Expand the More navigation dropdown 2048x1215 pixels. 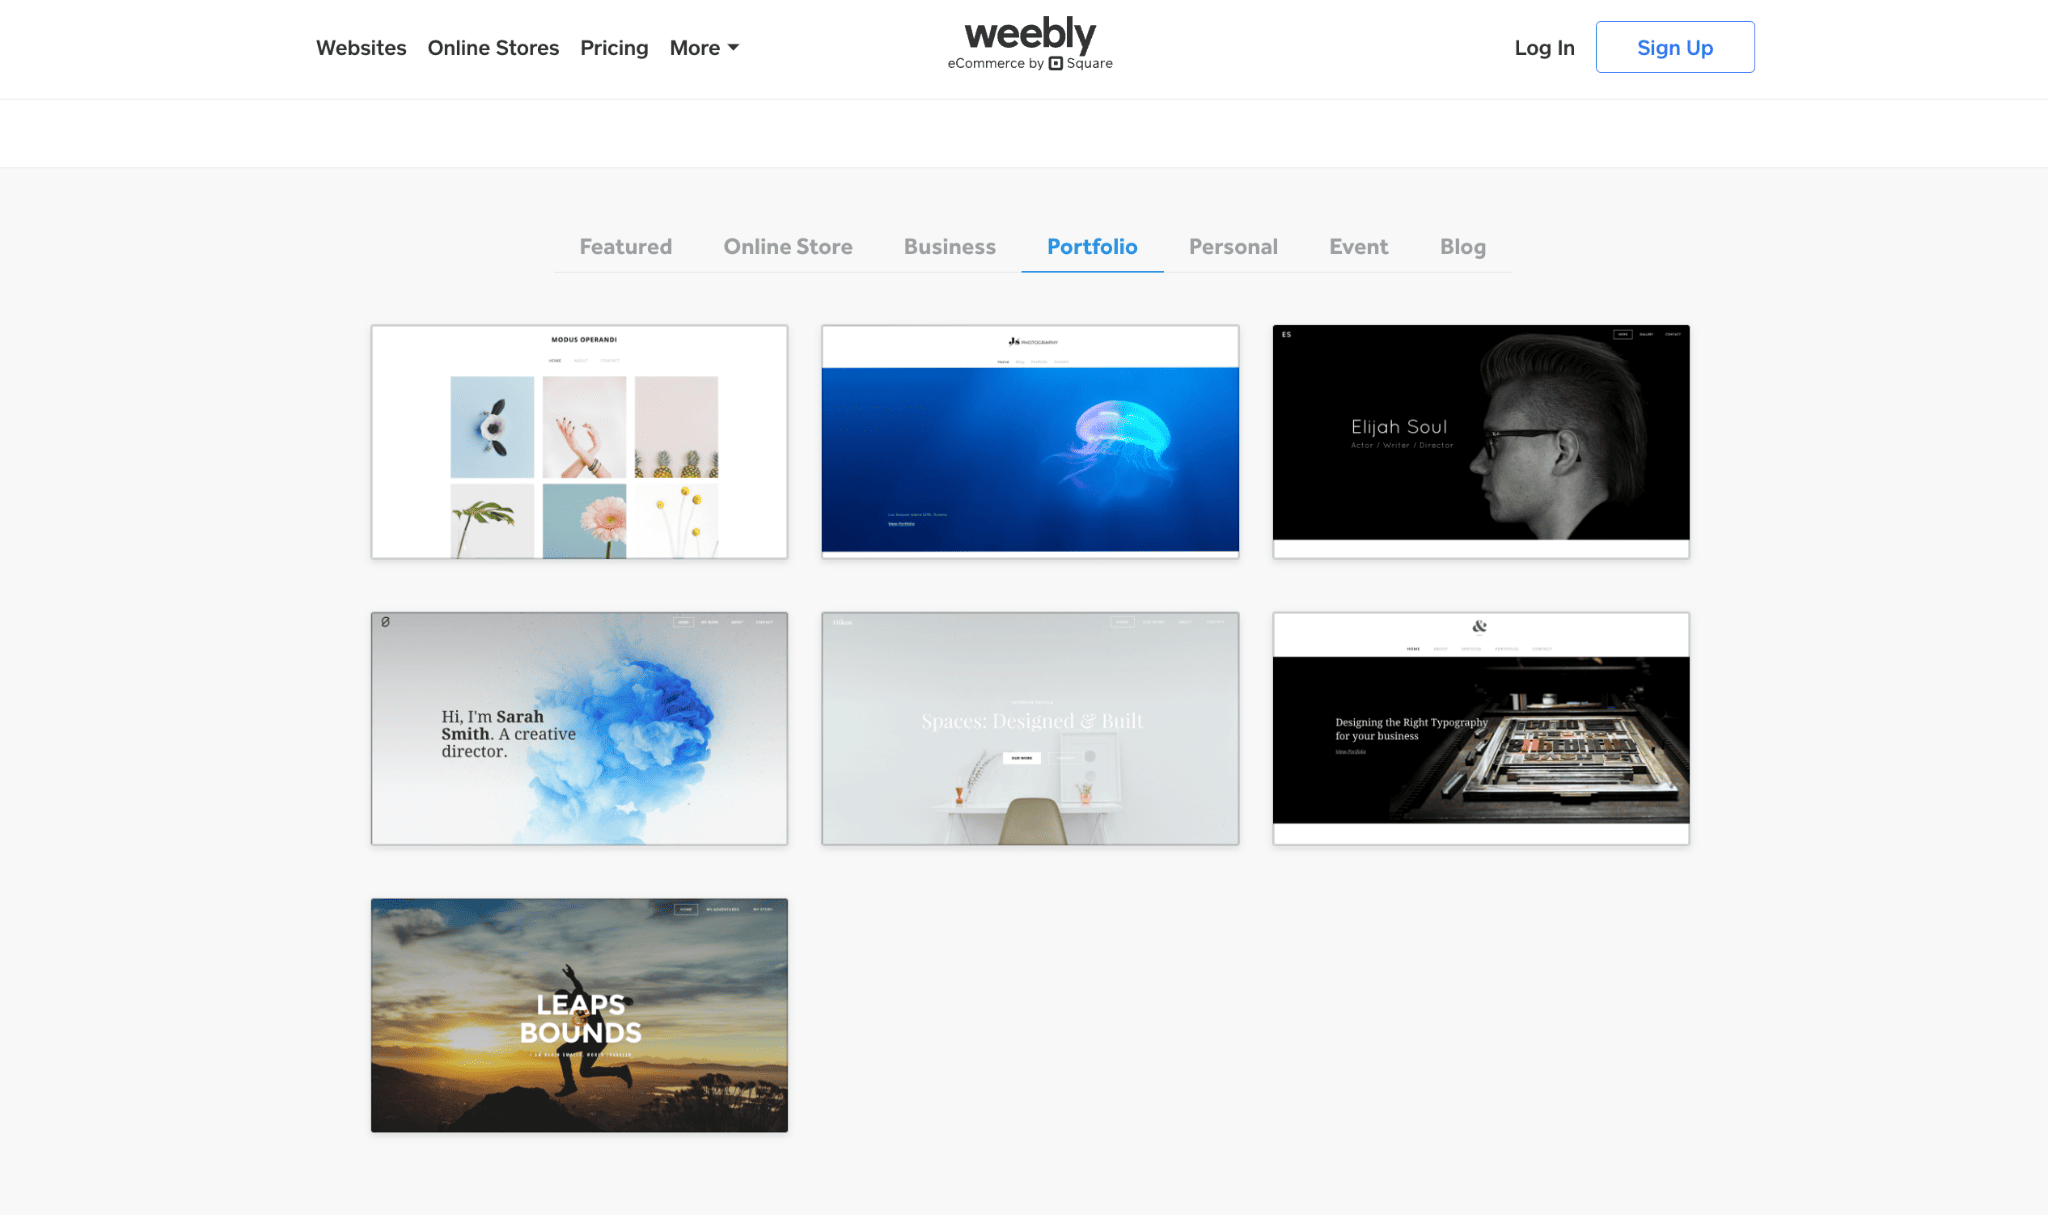[x=700, y=46]
